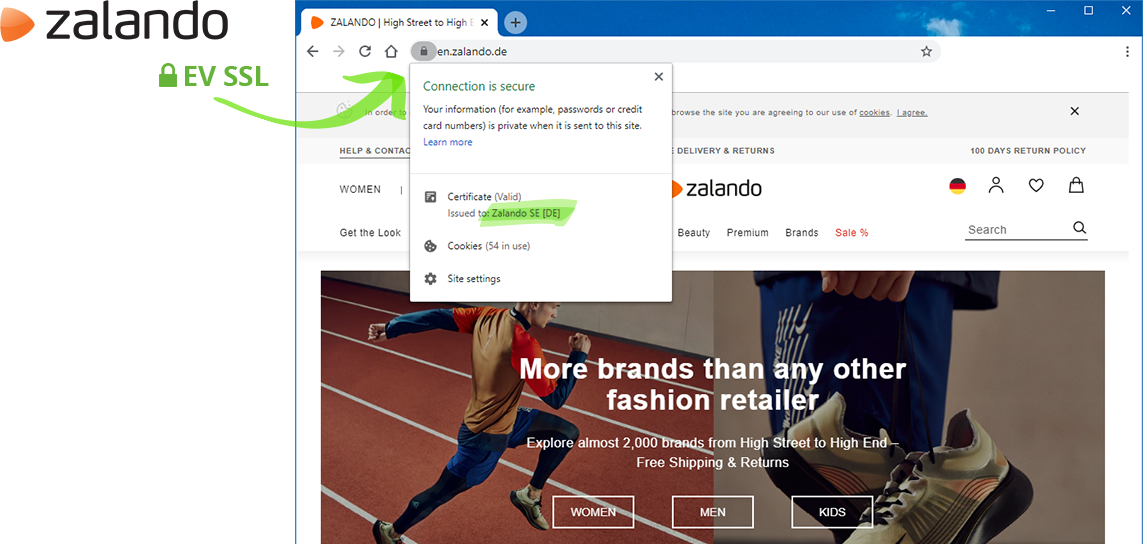Bookmark page with the star icon
1147x544 pixels.
point(926,52)
